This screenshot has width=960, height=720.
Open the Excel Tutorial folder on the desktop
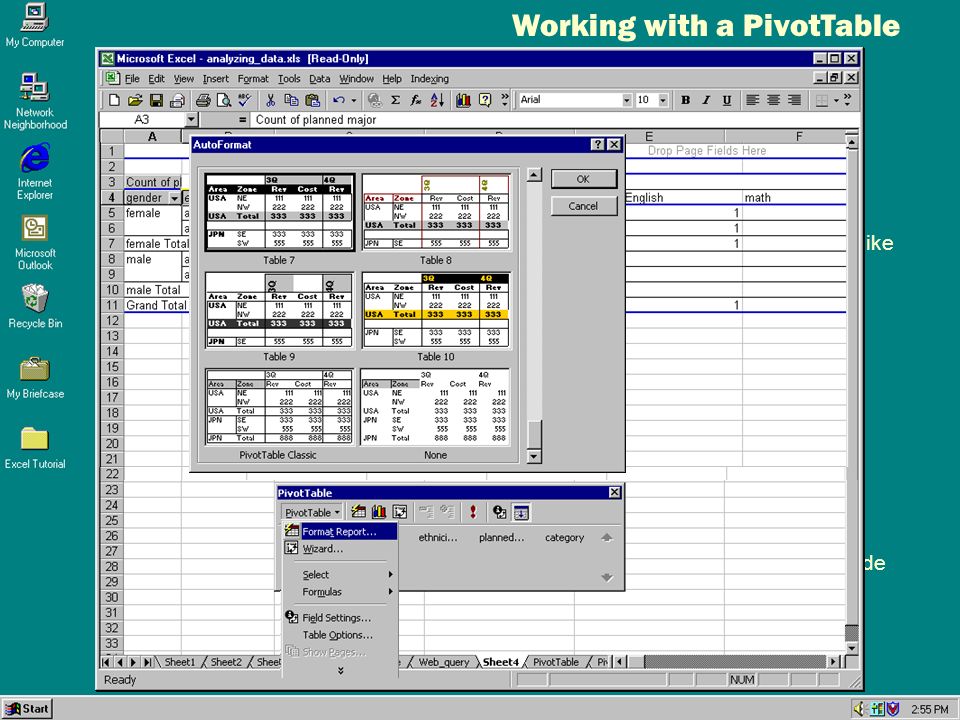(x=35, y=448)
